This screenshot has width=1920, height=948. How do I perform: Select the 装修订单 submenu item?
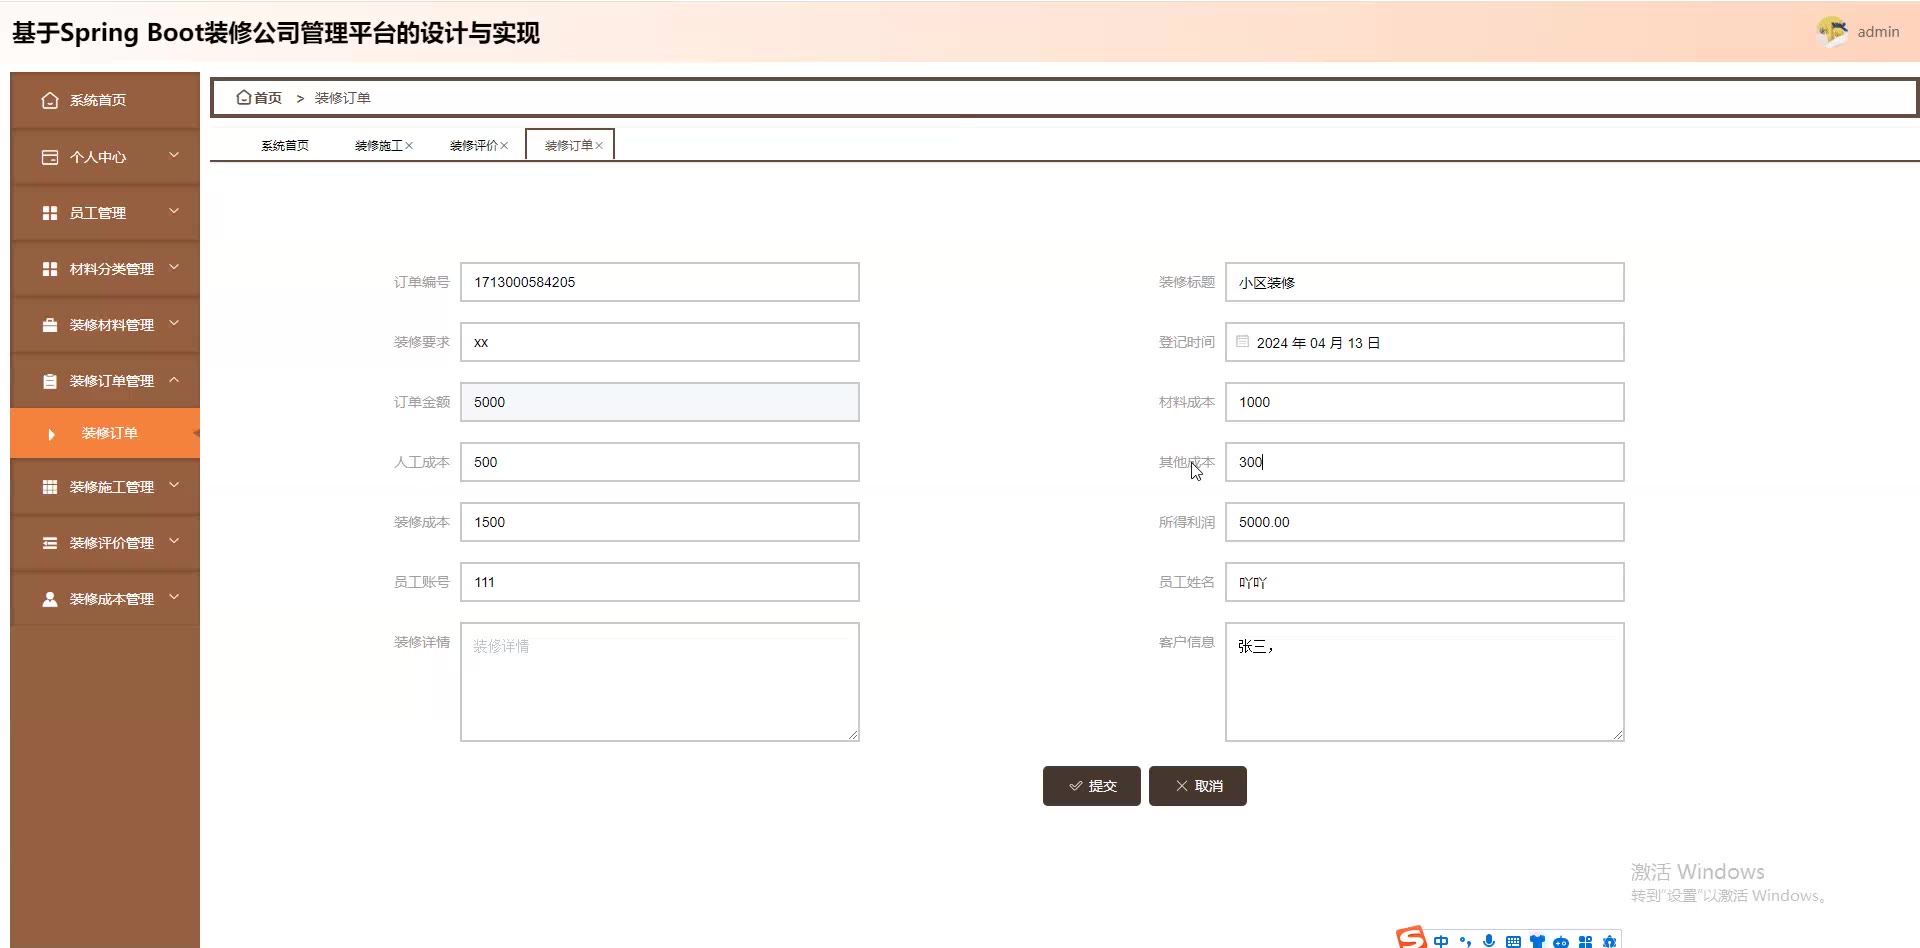point(105,433)
